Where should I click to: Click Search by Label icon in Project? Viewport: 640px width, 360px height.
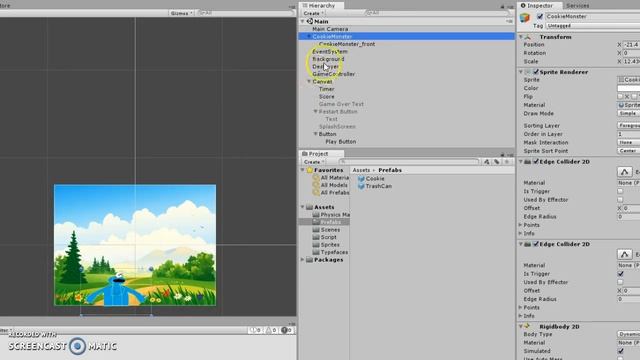tap(497, 162)
